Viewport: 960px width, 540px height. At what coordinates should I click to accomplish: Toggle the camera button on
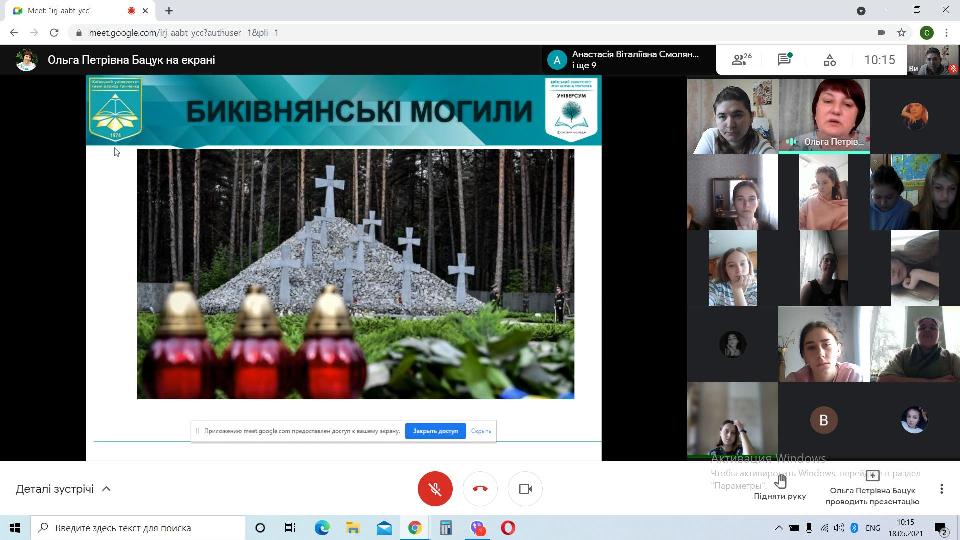click(525, 489)
